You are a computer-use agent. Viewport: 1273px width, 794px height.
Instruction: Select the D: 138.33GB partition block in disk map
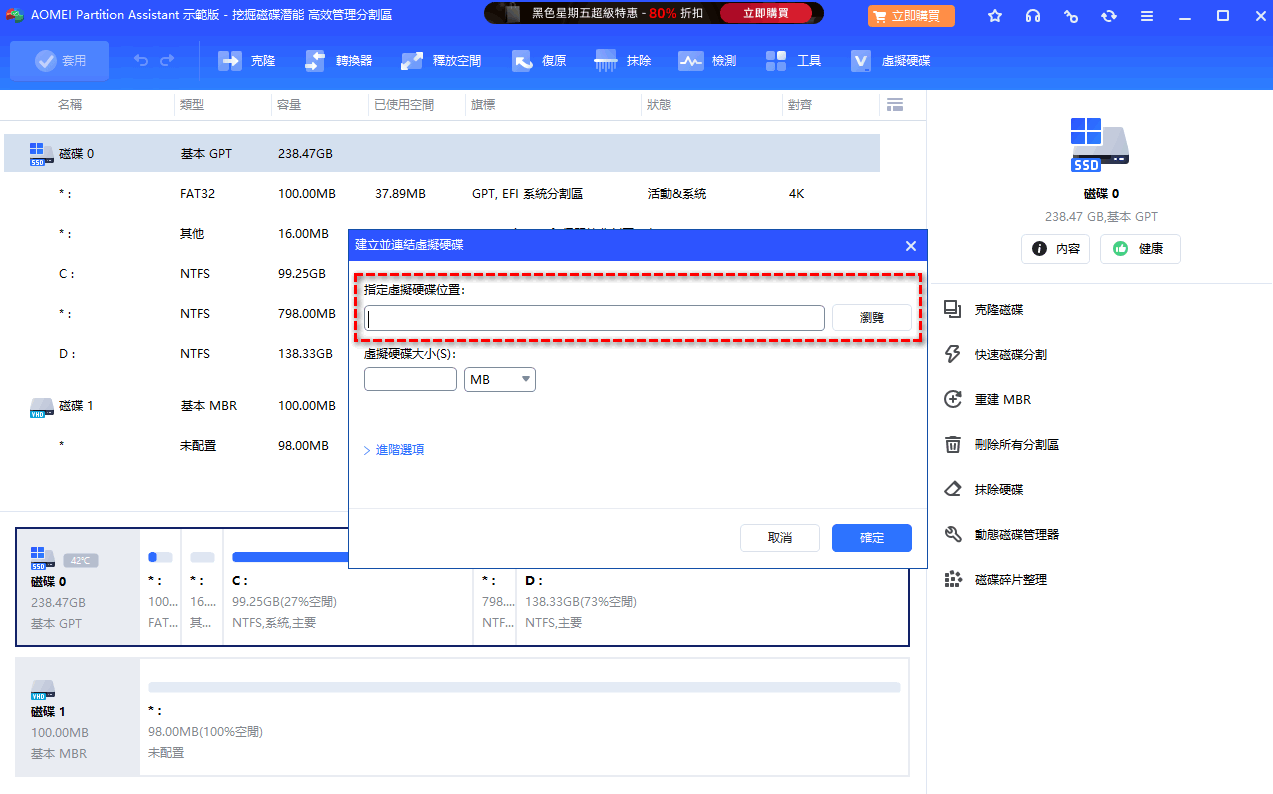click(712, 587)
